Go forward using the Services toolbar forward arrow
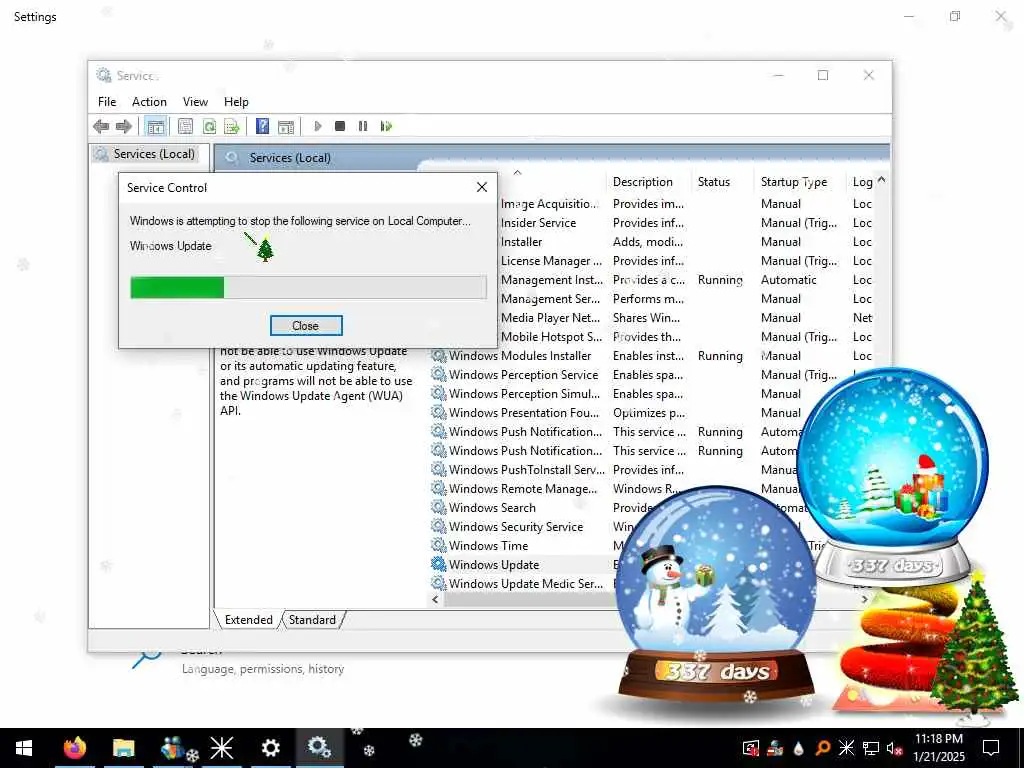 point(123,126)
